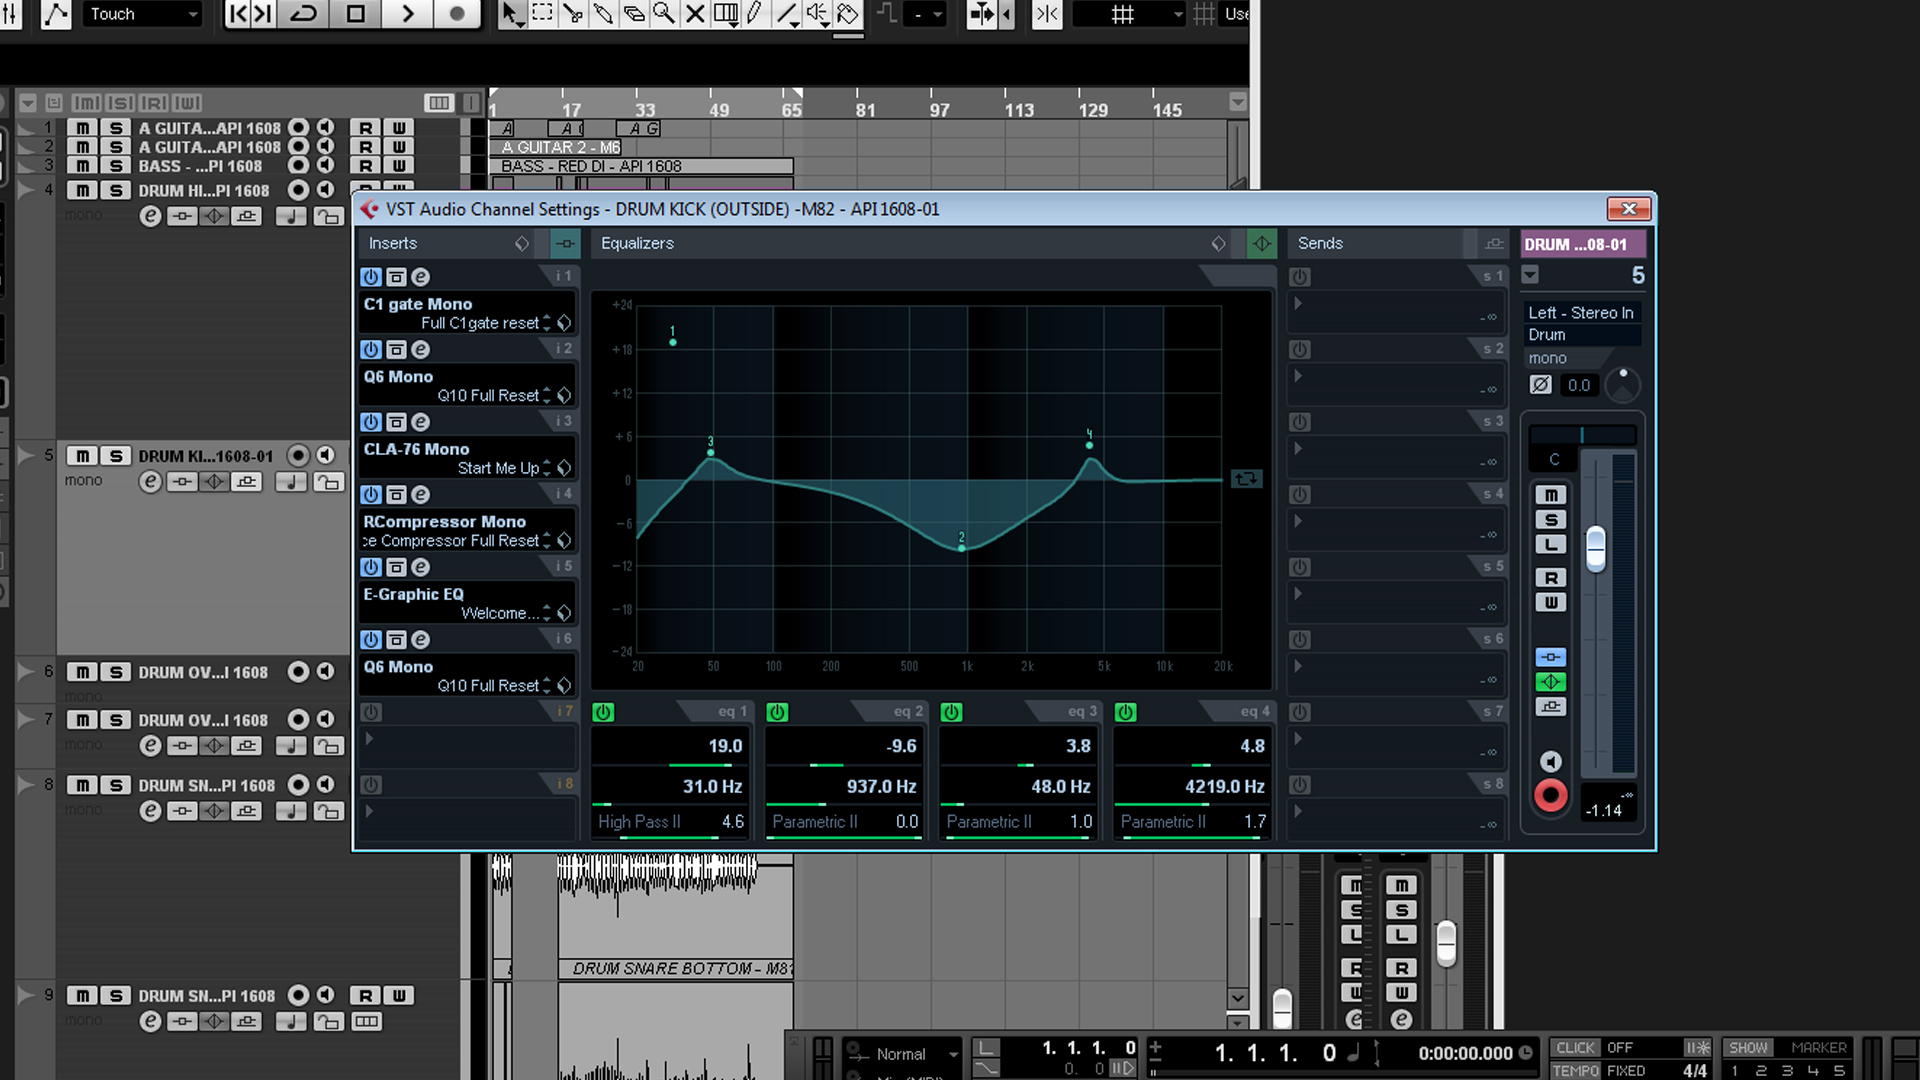
Task: Open channel select dropdown arrow by 5
Action: [x=1530, y=275]
